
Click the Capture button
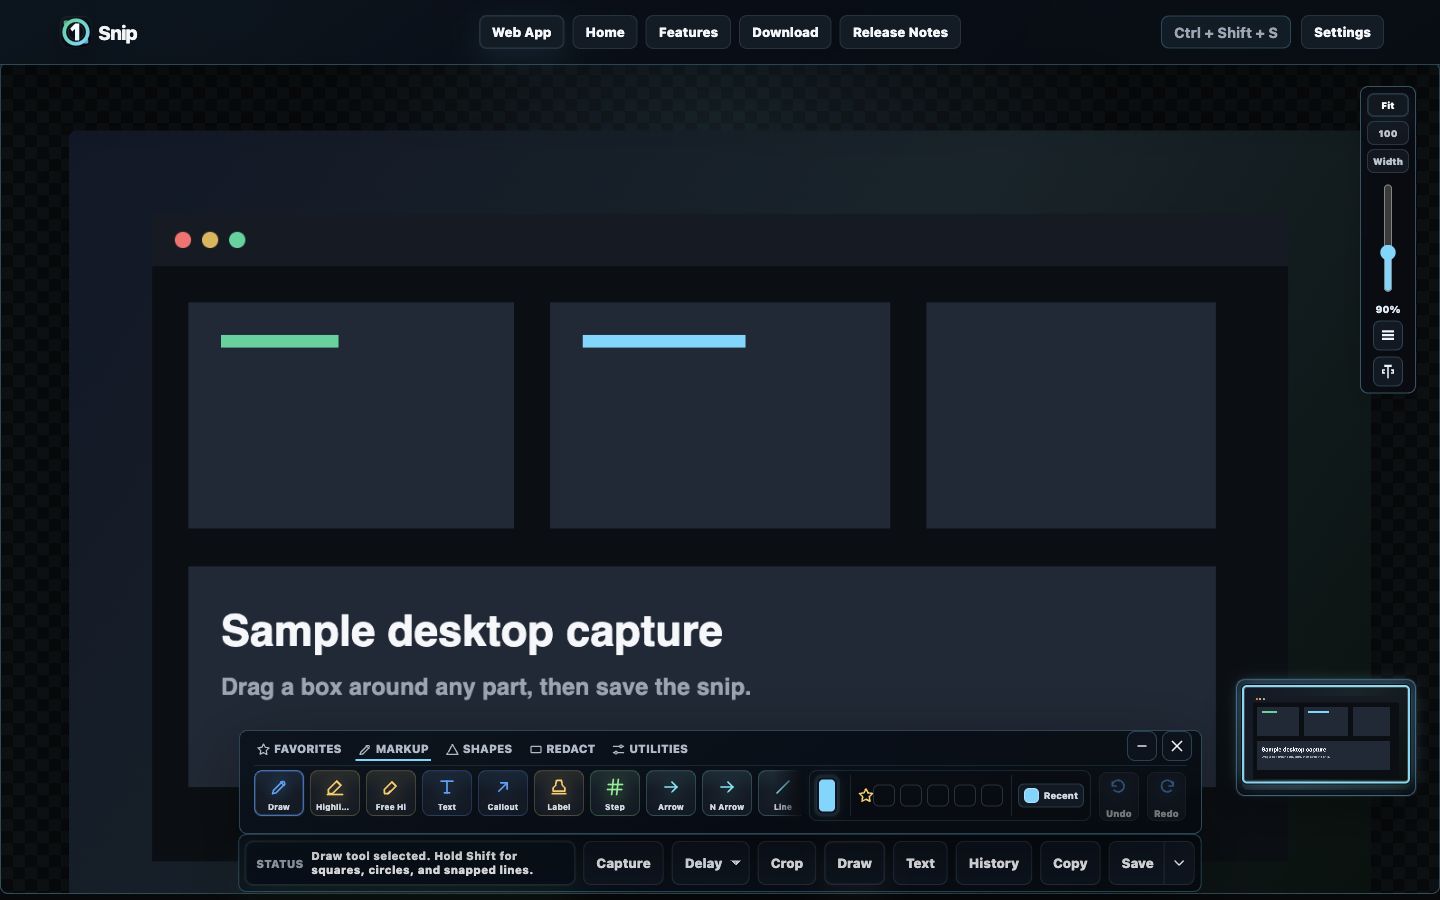(x=623, y=863)
